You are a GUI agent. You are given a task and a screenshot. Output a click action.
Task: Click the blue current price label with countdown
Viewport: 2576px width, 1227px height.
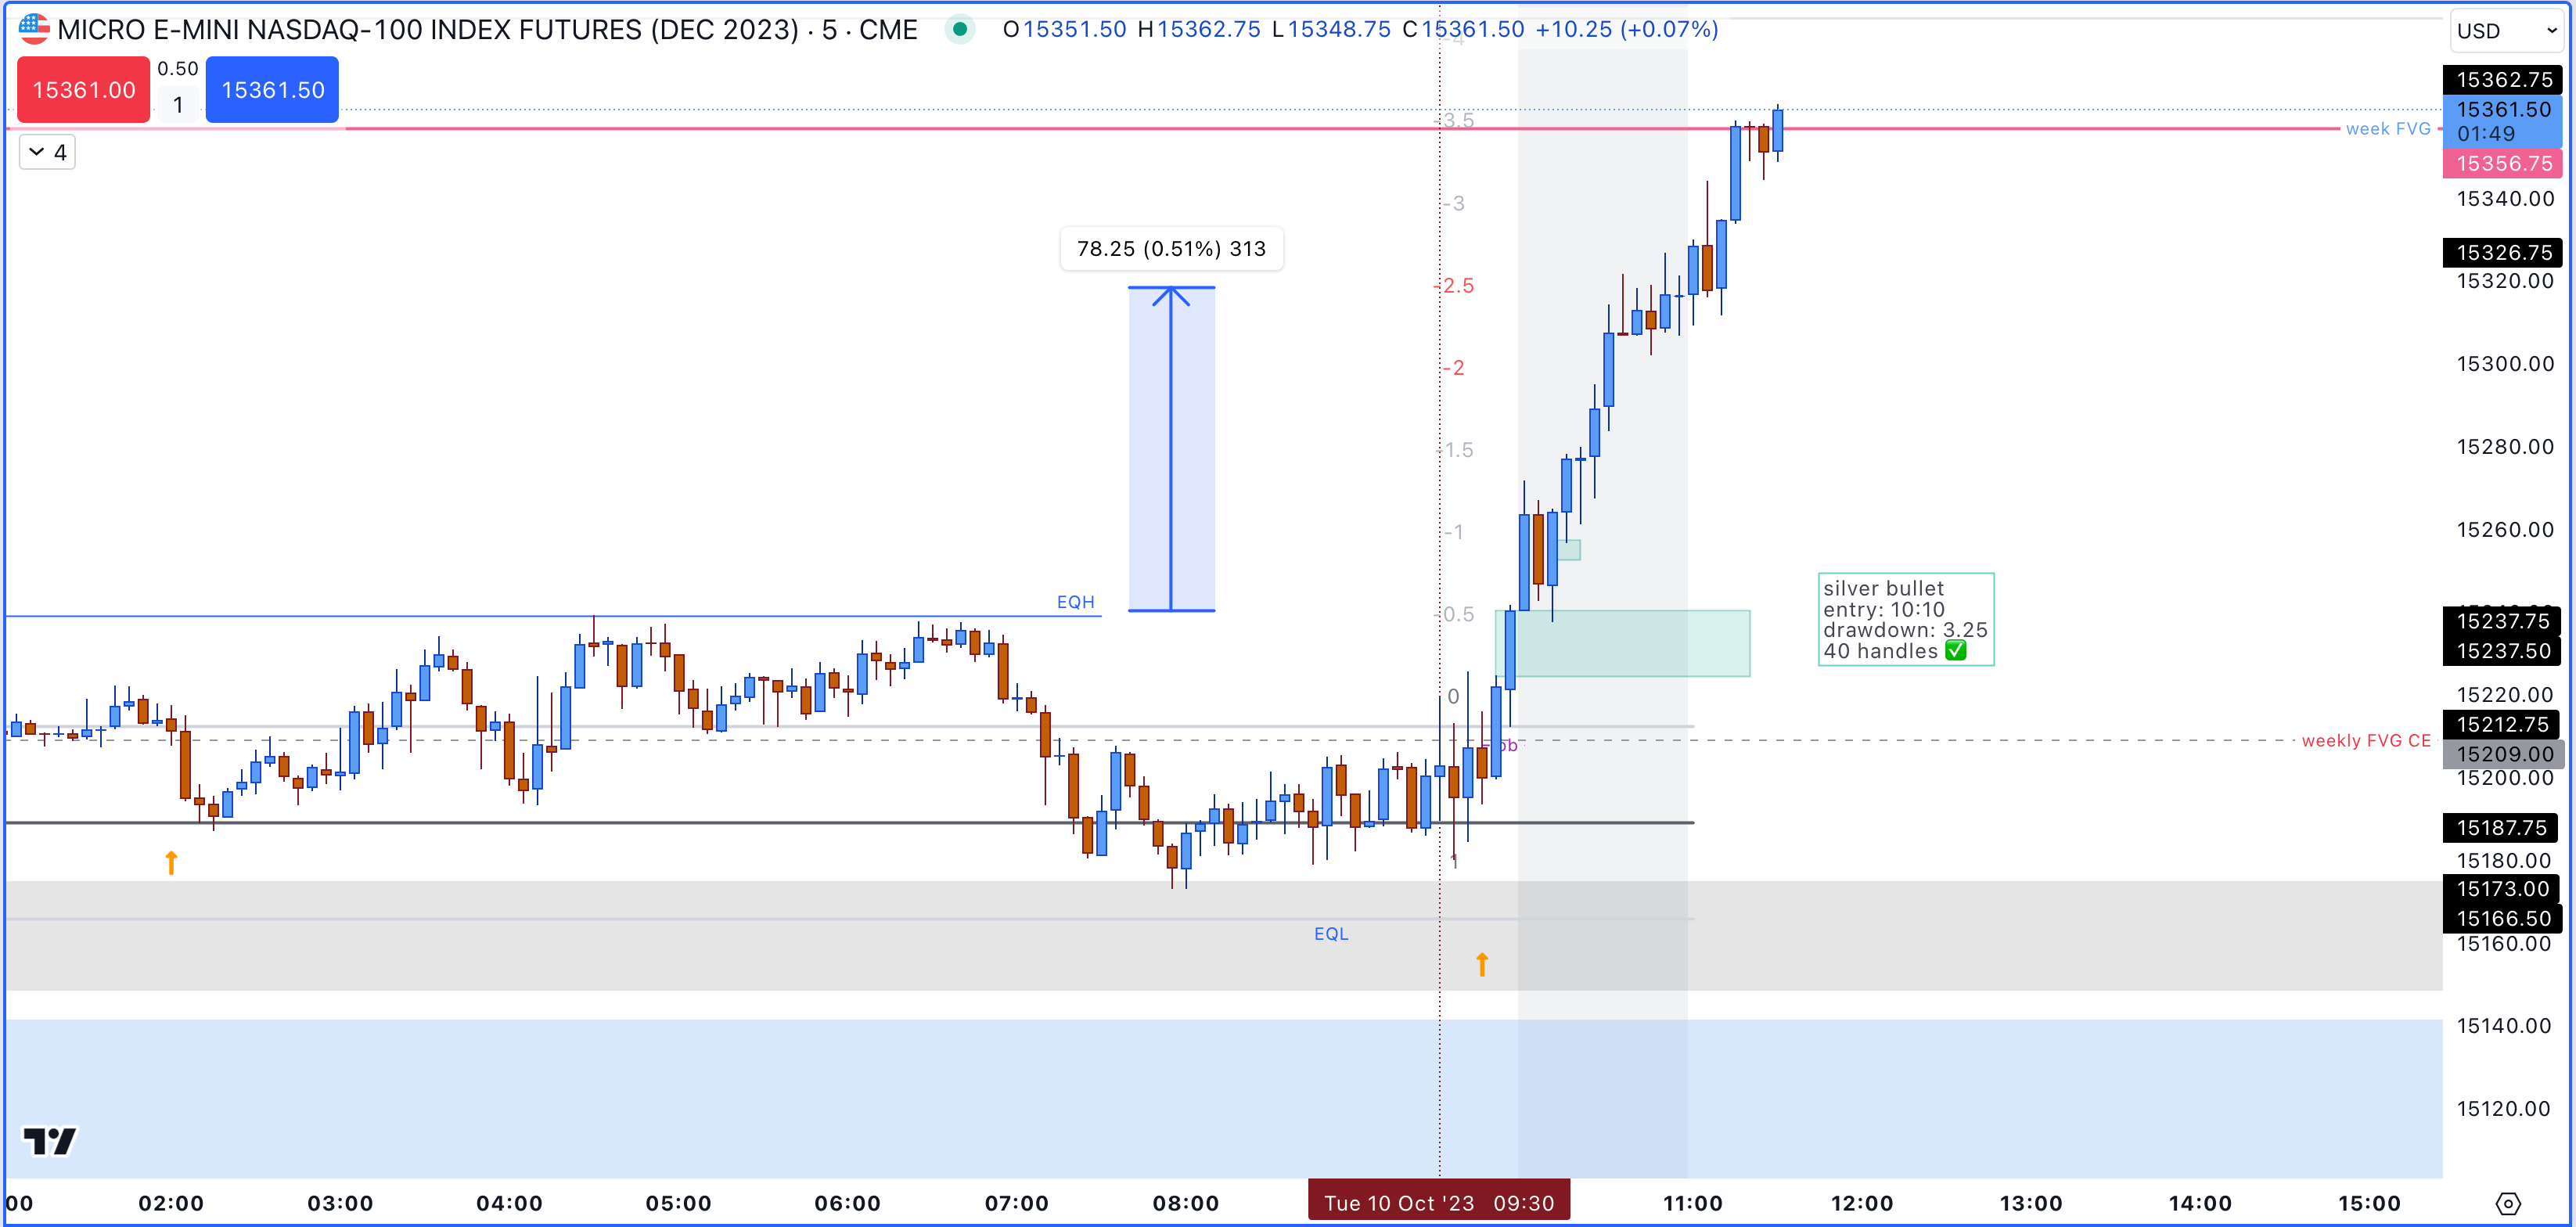click(x=2503, y=122)
